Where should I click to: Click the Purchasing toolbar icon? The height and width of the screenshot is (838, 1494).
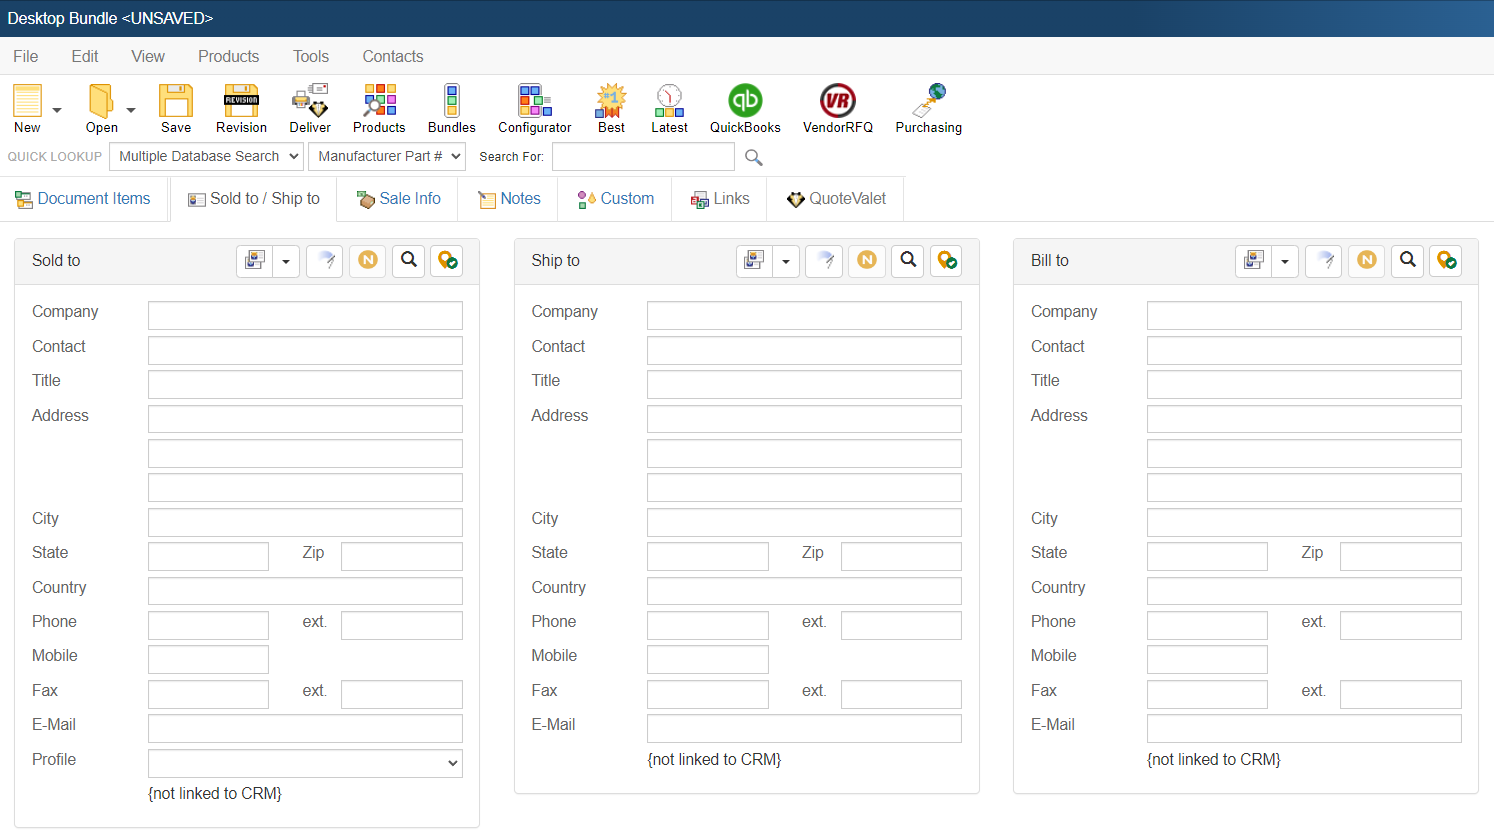pyautogui.click(x=928, y=102)
